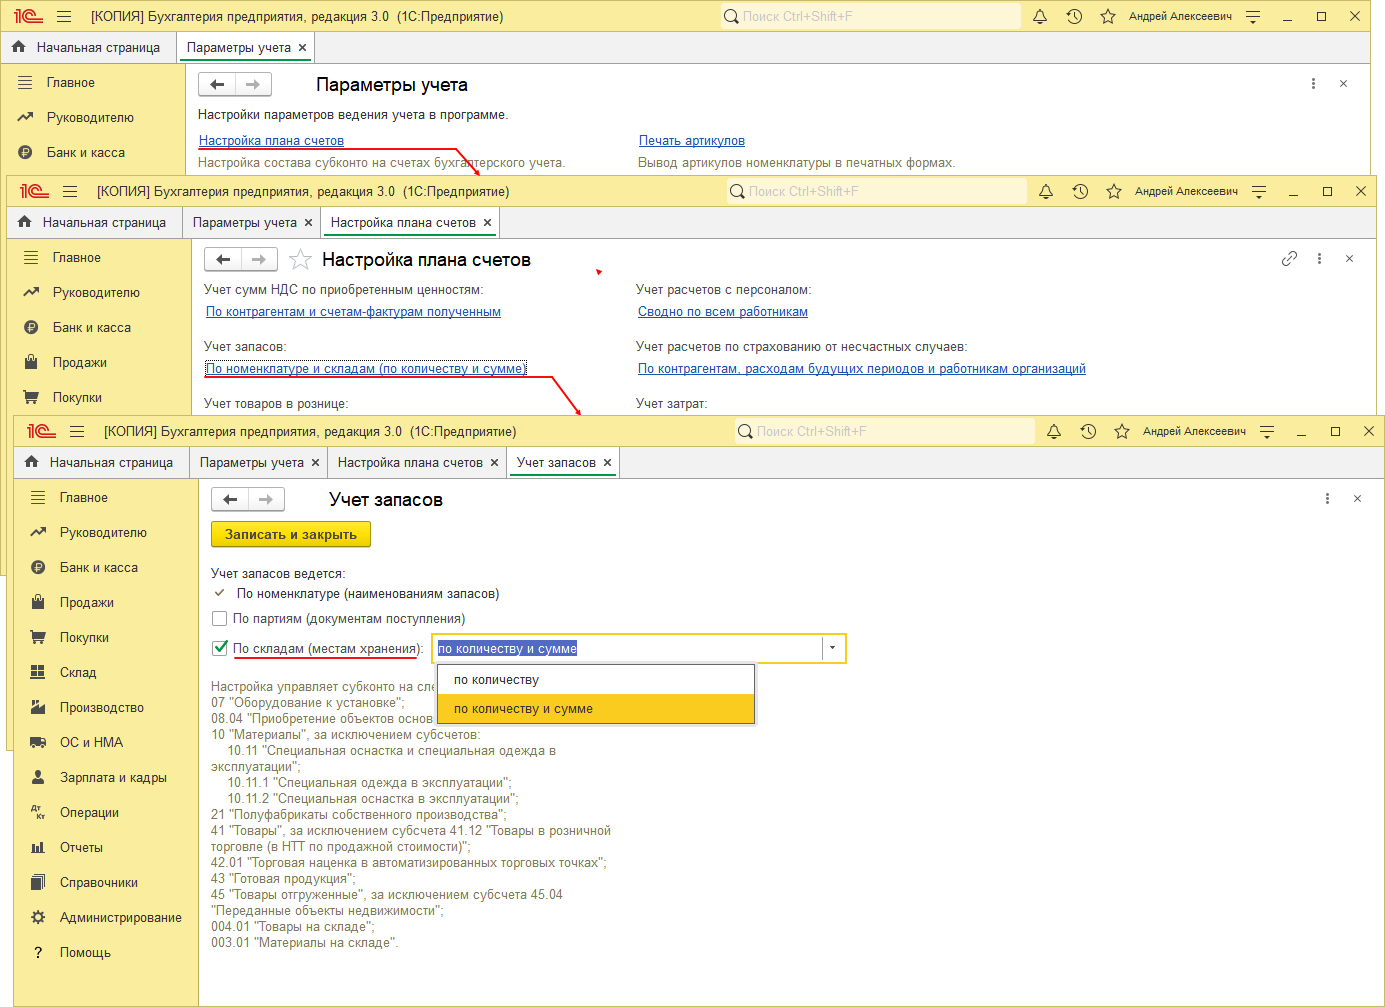Open service settings menu in Настройка плана счетов title bar
The width and height of the screenshot is (1385, 1007).
coord(1259,192)
